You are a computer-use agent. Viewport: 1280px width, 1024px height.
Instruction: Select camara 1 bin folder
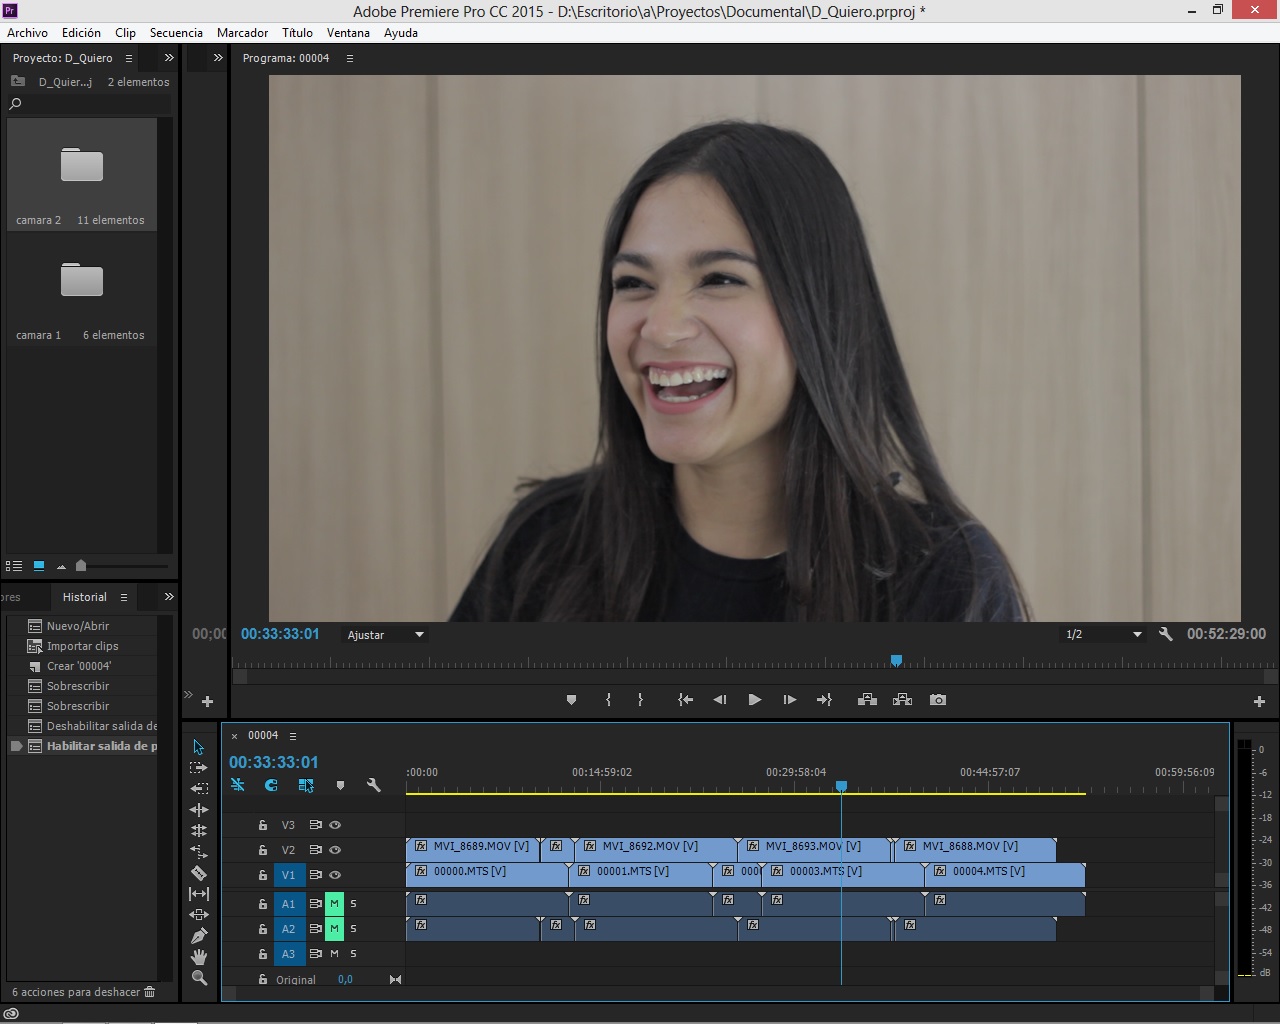[82, 290]
